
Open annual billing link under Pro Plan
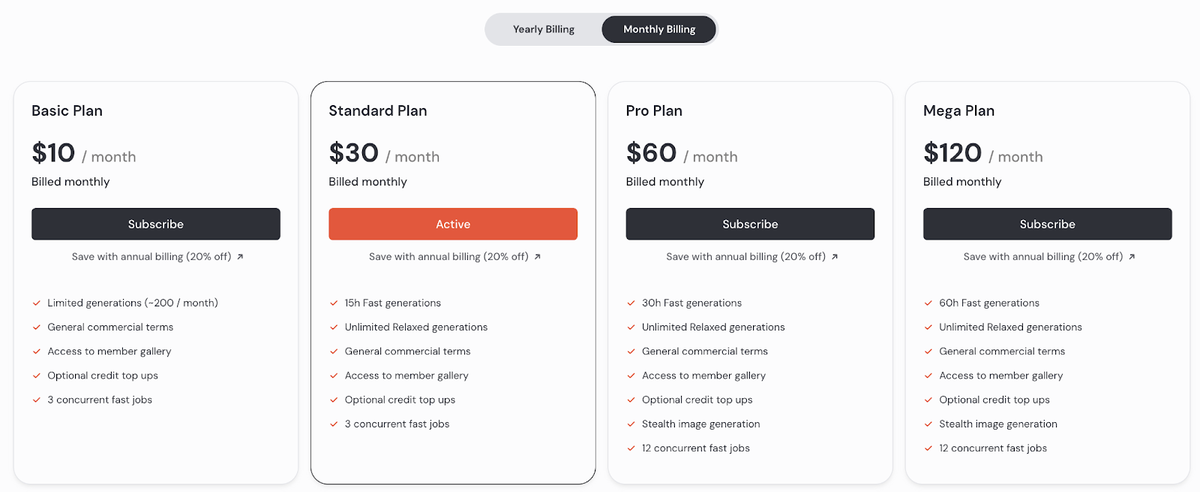click(745, 257)
